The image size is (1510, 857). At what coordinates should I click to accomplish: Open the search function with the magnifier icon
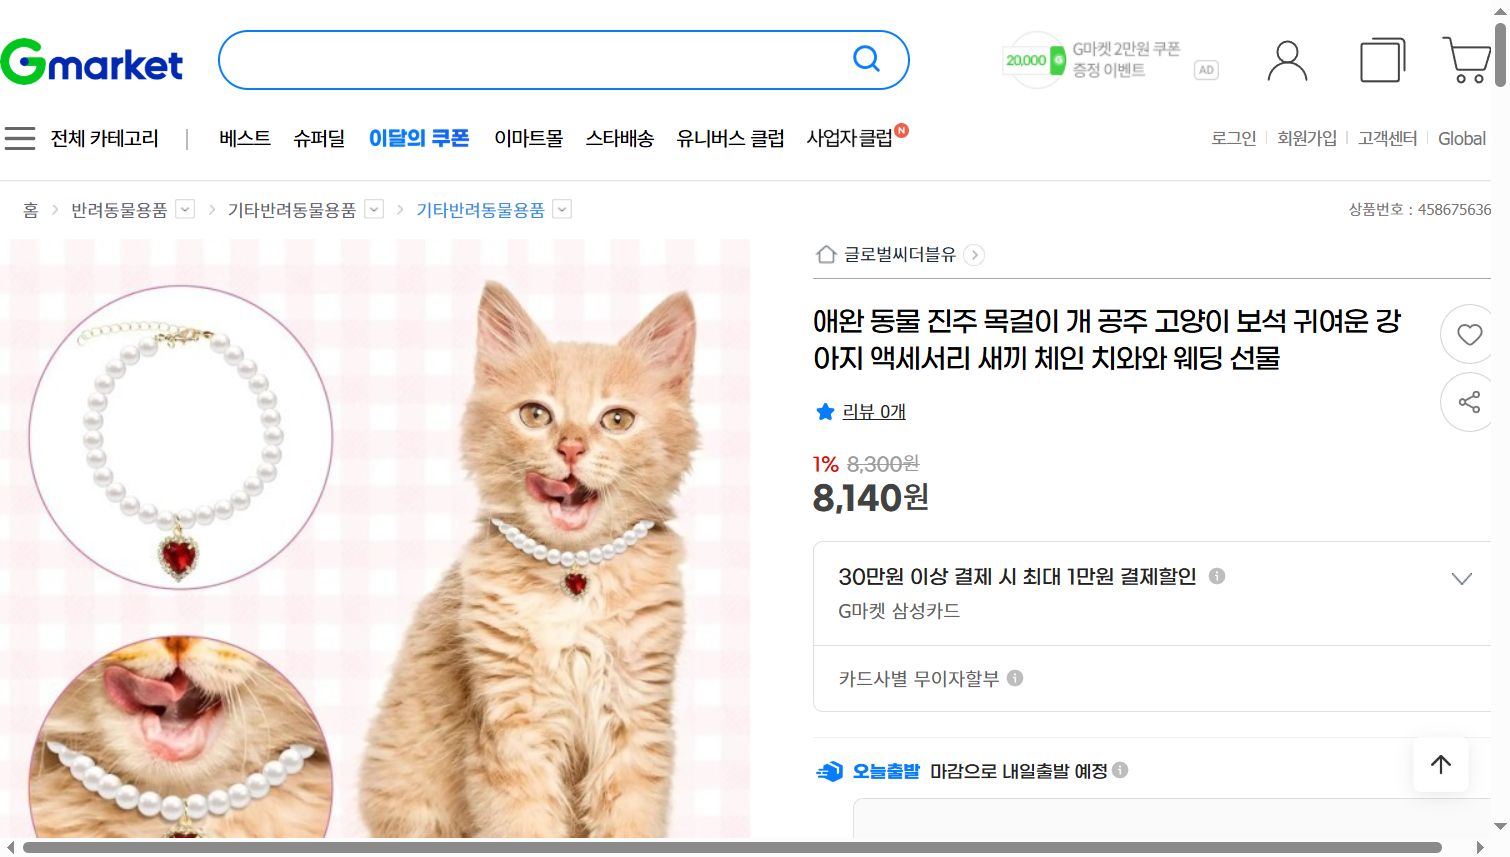[x=865, y=59]
